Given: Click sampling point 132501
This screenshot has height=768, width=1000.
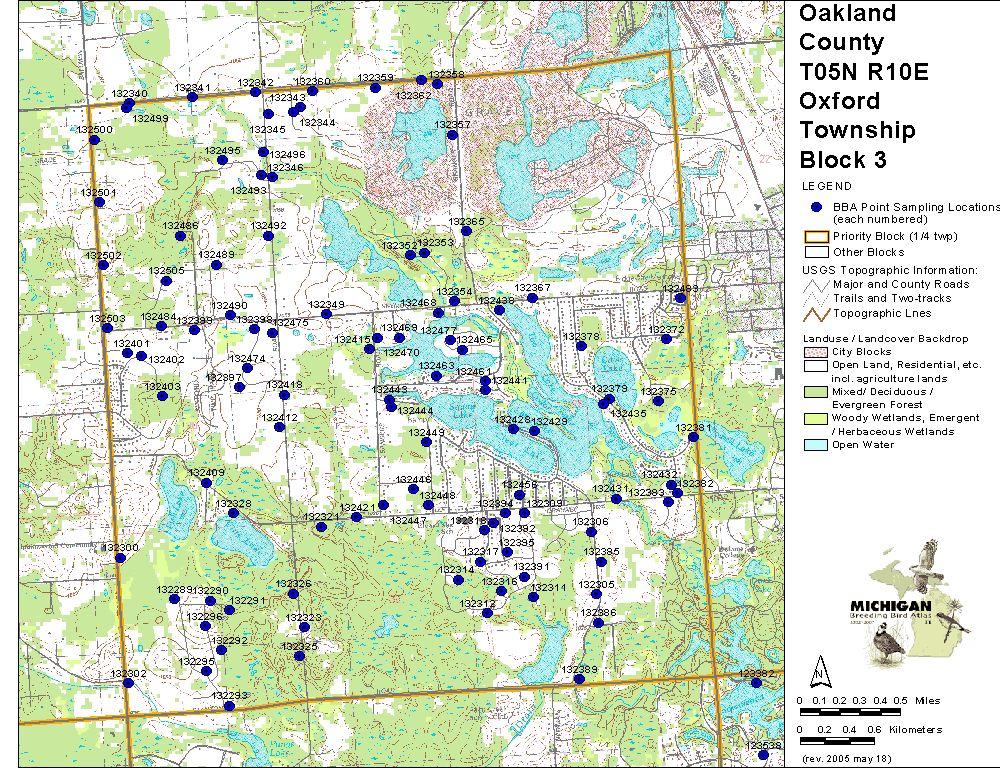Looking at the screenshot, I should tap(99, 203).
